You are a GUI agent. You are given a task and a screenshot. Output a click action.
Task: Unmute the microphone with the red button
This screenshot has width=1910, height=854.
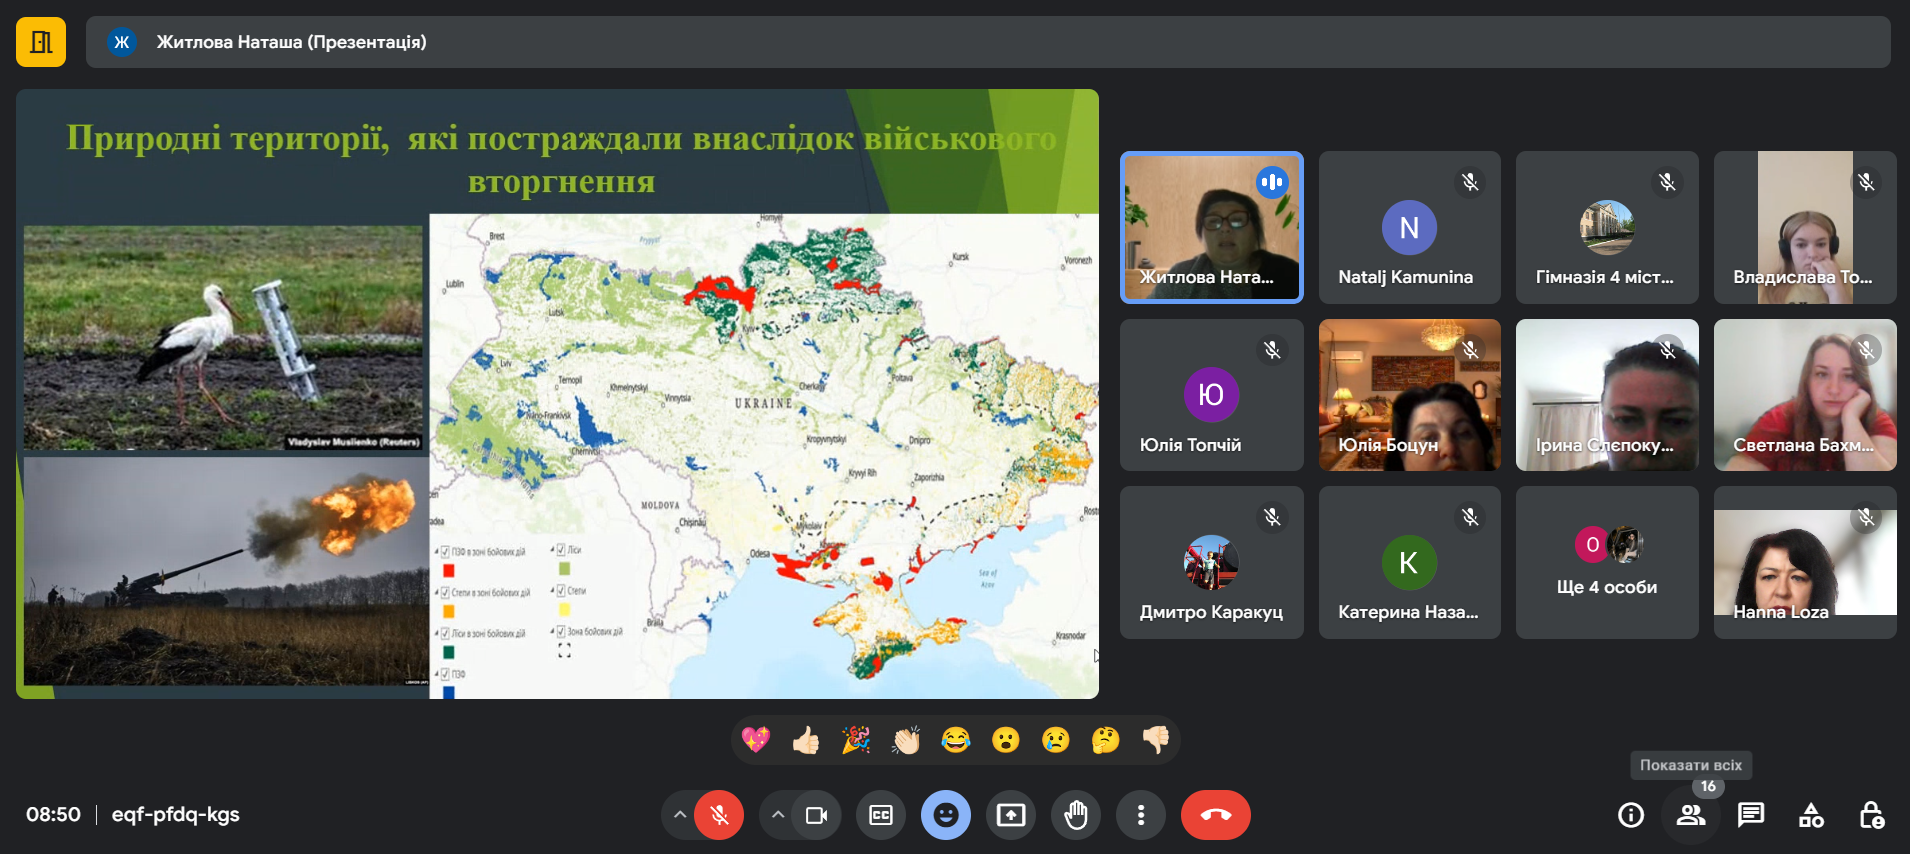point(719,815)
